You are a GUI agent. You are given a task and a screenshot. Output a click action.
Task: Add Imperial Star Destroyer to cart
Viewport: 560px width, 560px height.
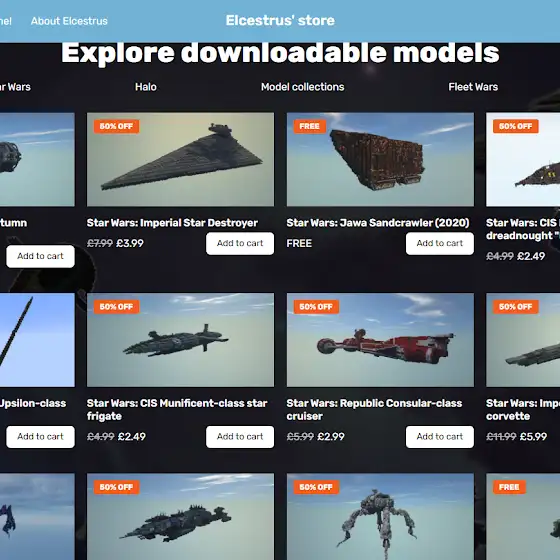(240, 243)
